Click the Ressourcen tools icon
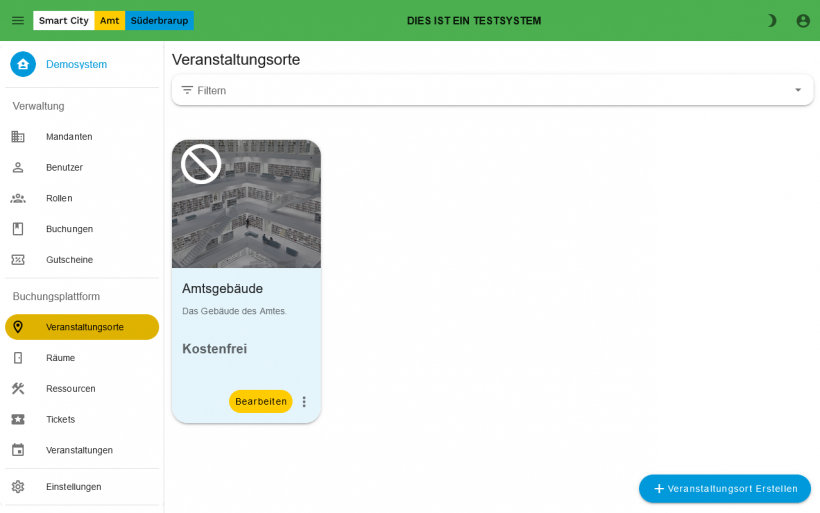 (x=18, y=389)
